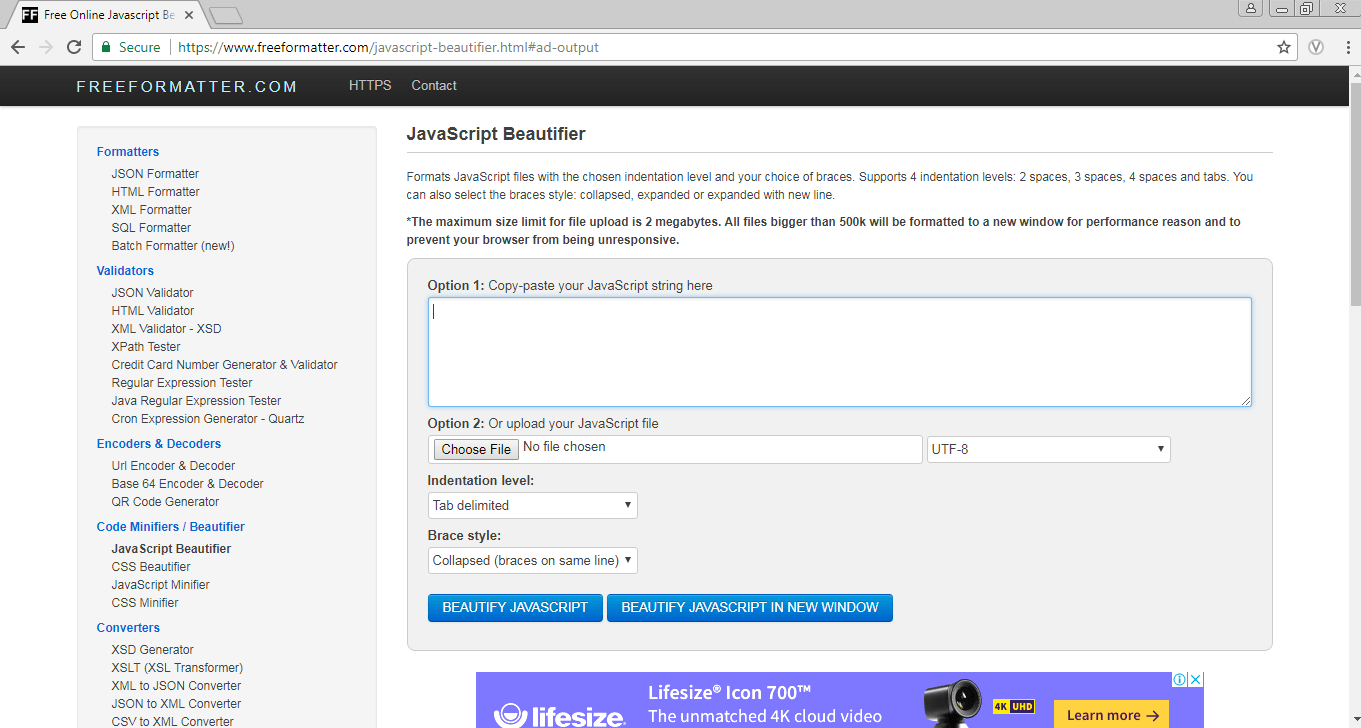
Task: Click the FREEFORMATTER.COM logo
Action: [186, 86]
